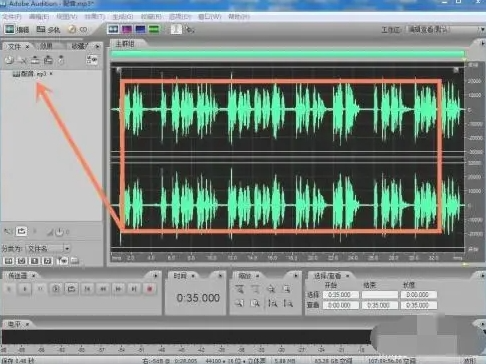Click the green horizontal zoom navigation bar
This screenshot has width=486, height=364.
287,54
